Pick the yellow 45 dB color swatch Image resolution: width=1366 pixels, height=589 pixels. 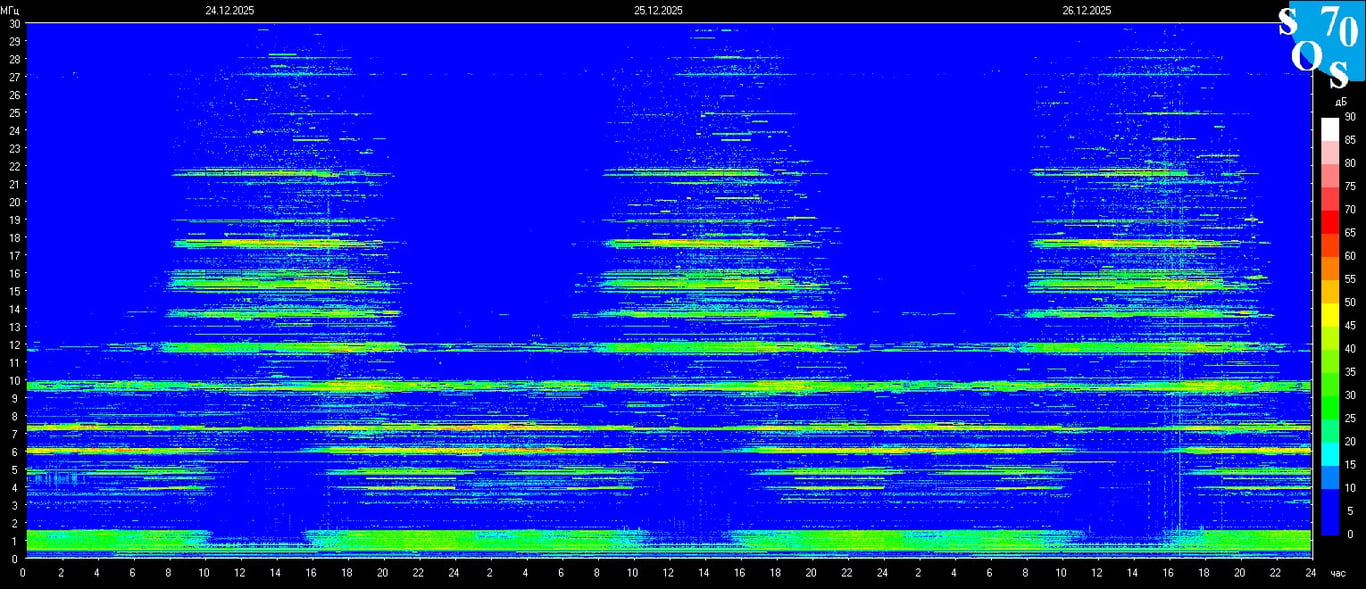[x=1329, y=315]
